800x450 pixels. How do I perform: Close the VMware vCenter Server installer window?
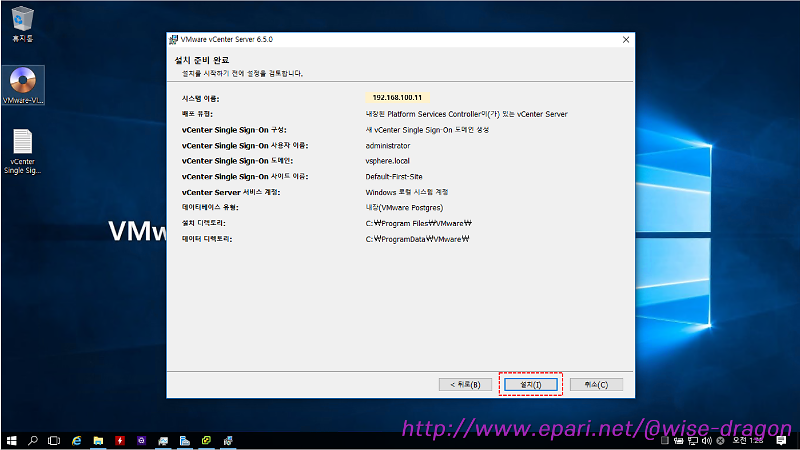click(626, 40)
